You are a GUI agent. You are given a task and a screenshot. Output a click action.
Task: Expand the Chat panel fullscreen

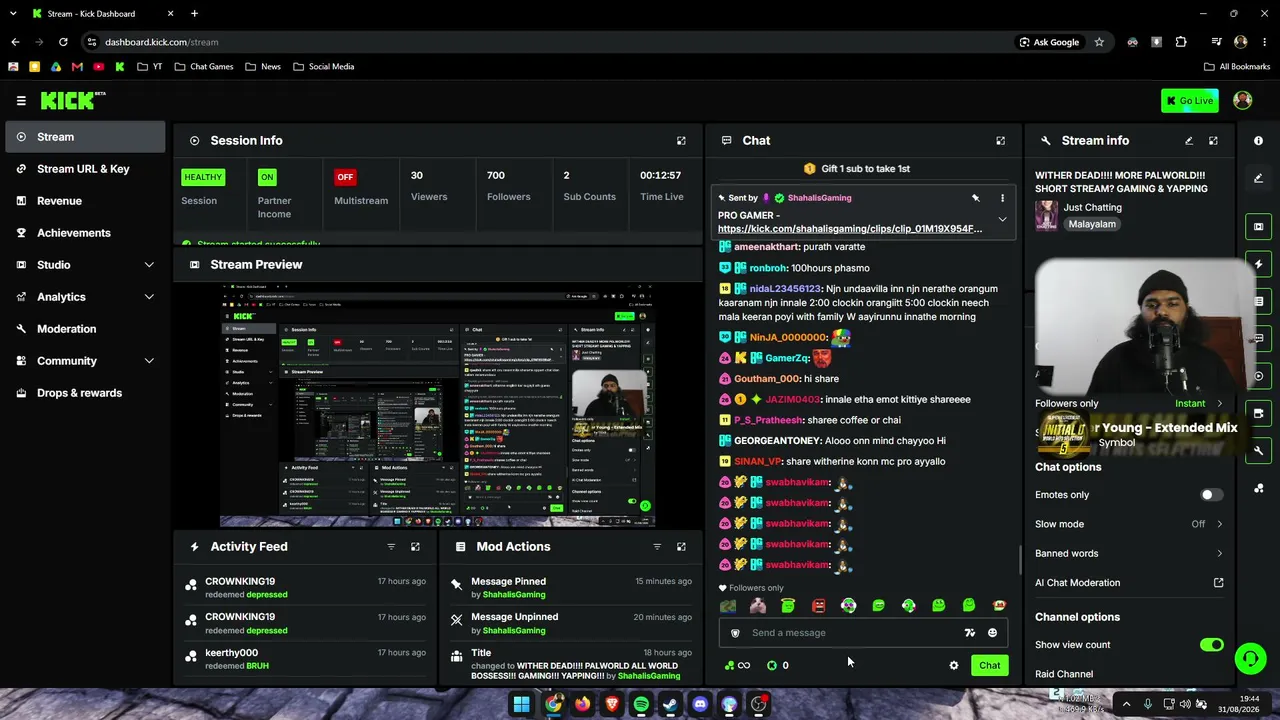coord(1000,141)
